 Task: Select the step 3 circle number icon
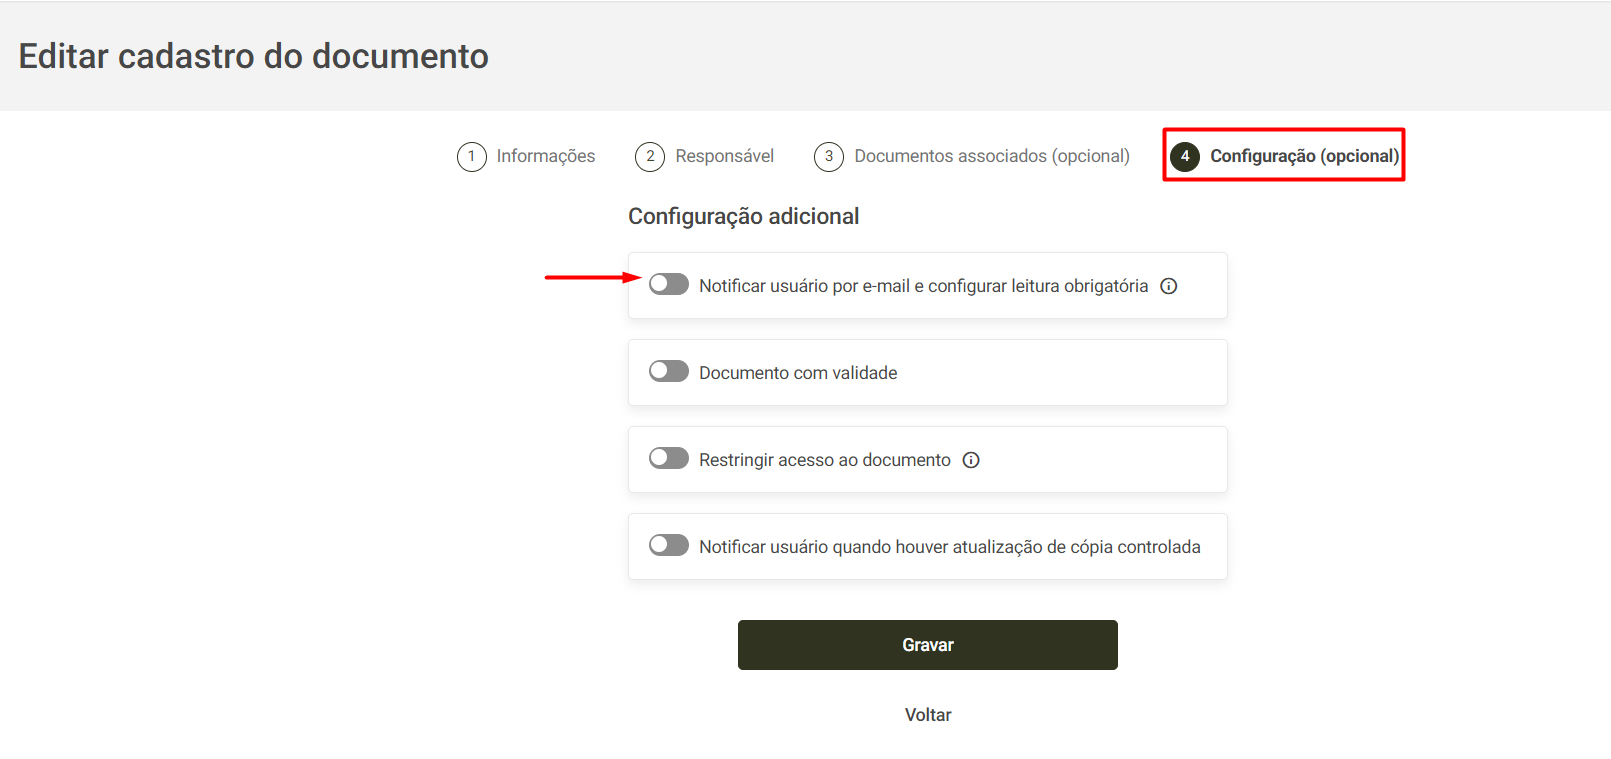[x=829, y=157]
